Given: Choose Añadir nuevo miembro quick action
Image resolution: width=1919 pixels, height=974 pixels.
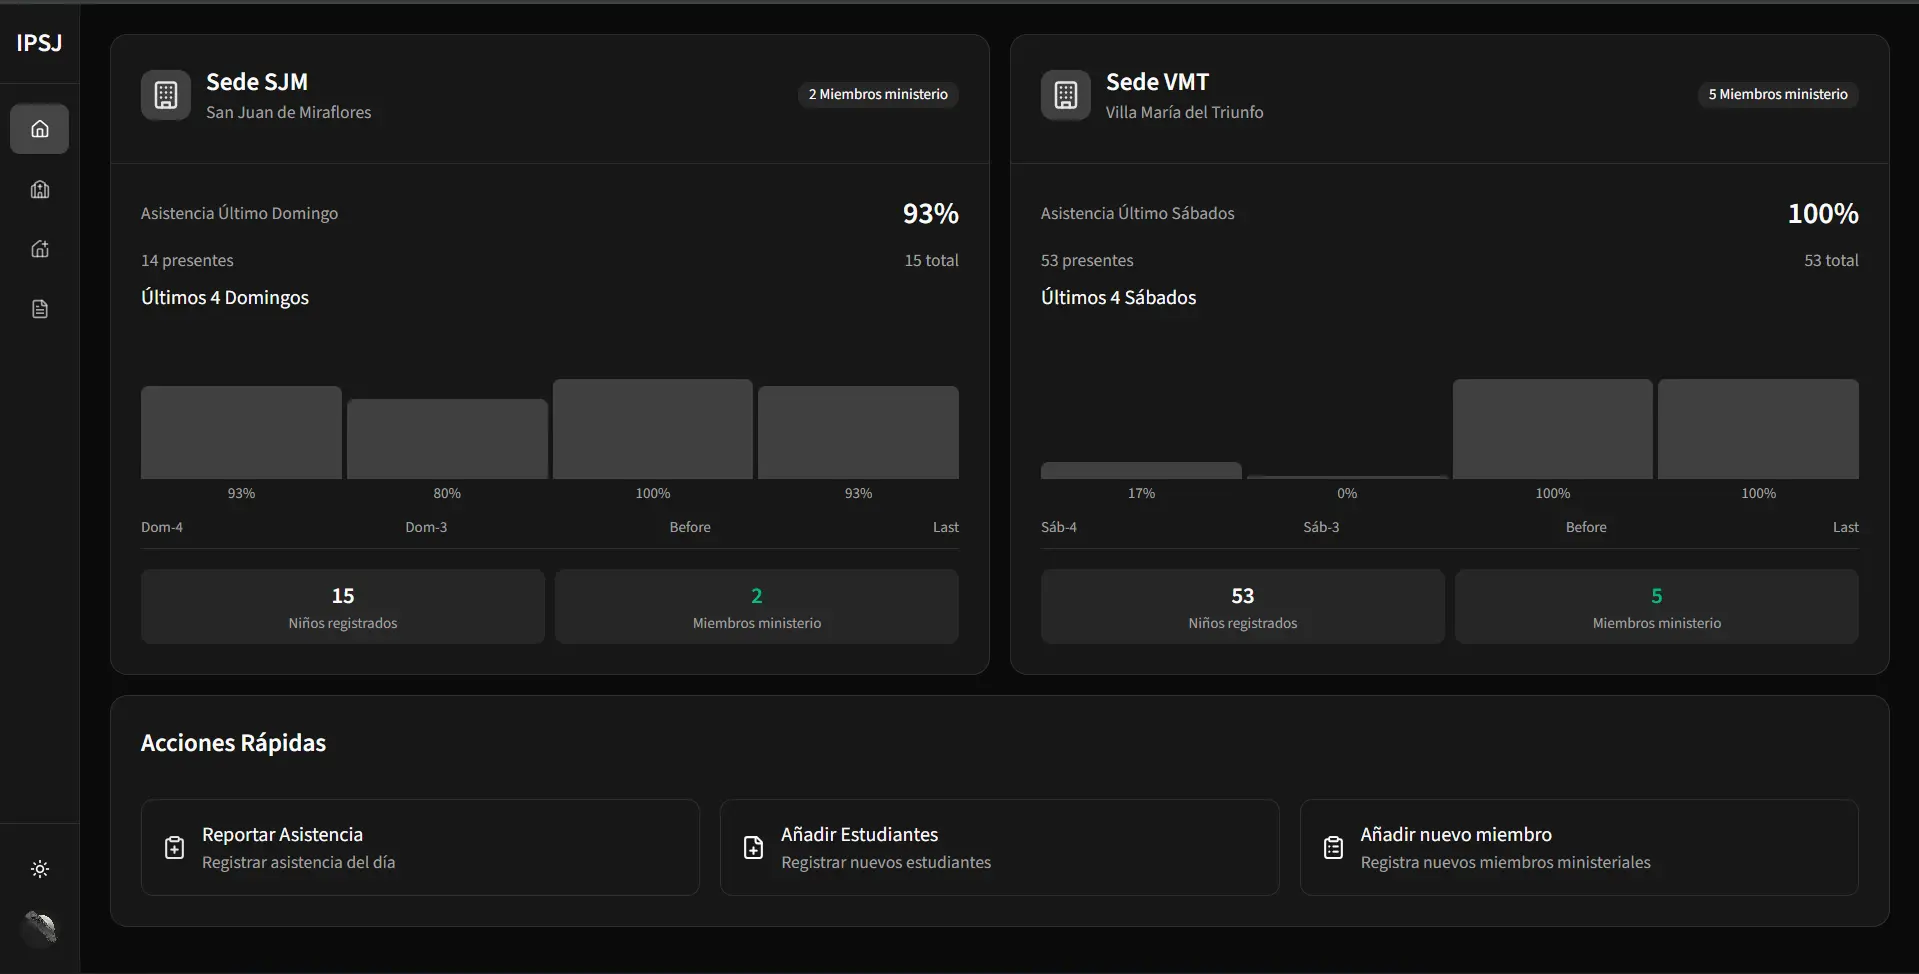Looking at the screenshot, I should point(1578,847).
